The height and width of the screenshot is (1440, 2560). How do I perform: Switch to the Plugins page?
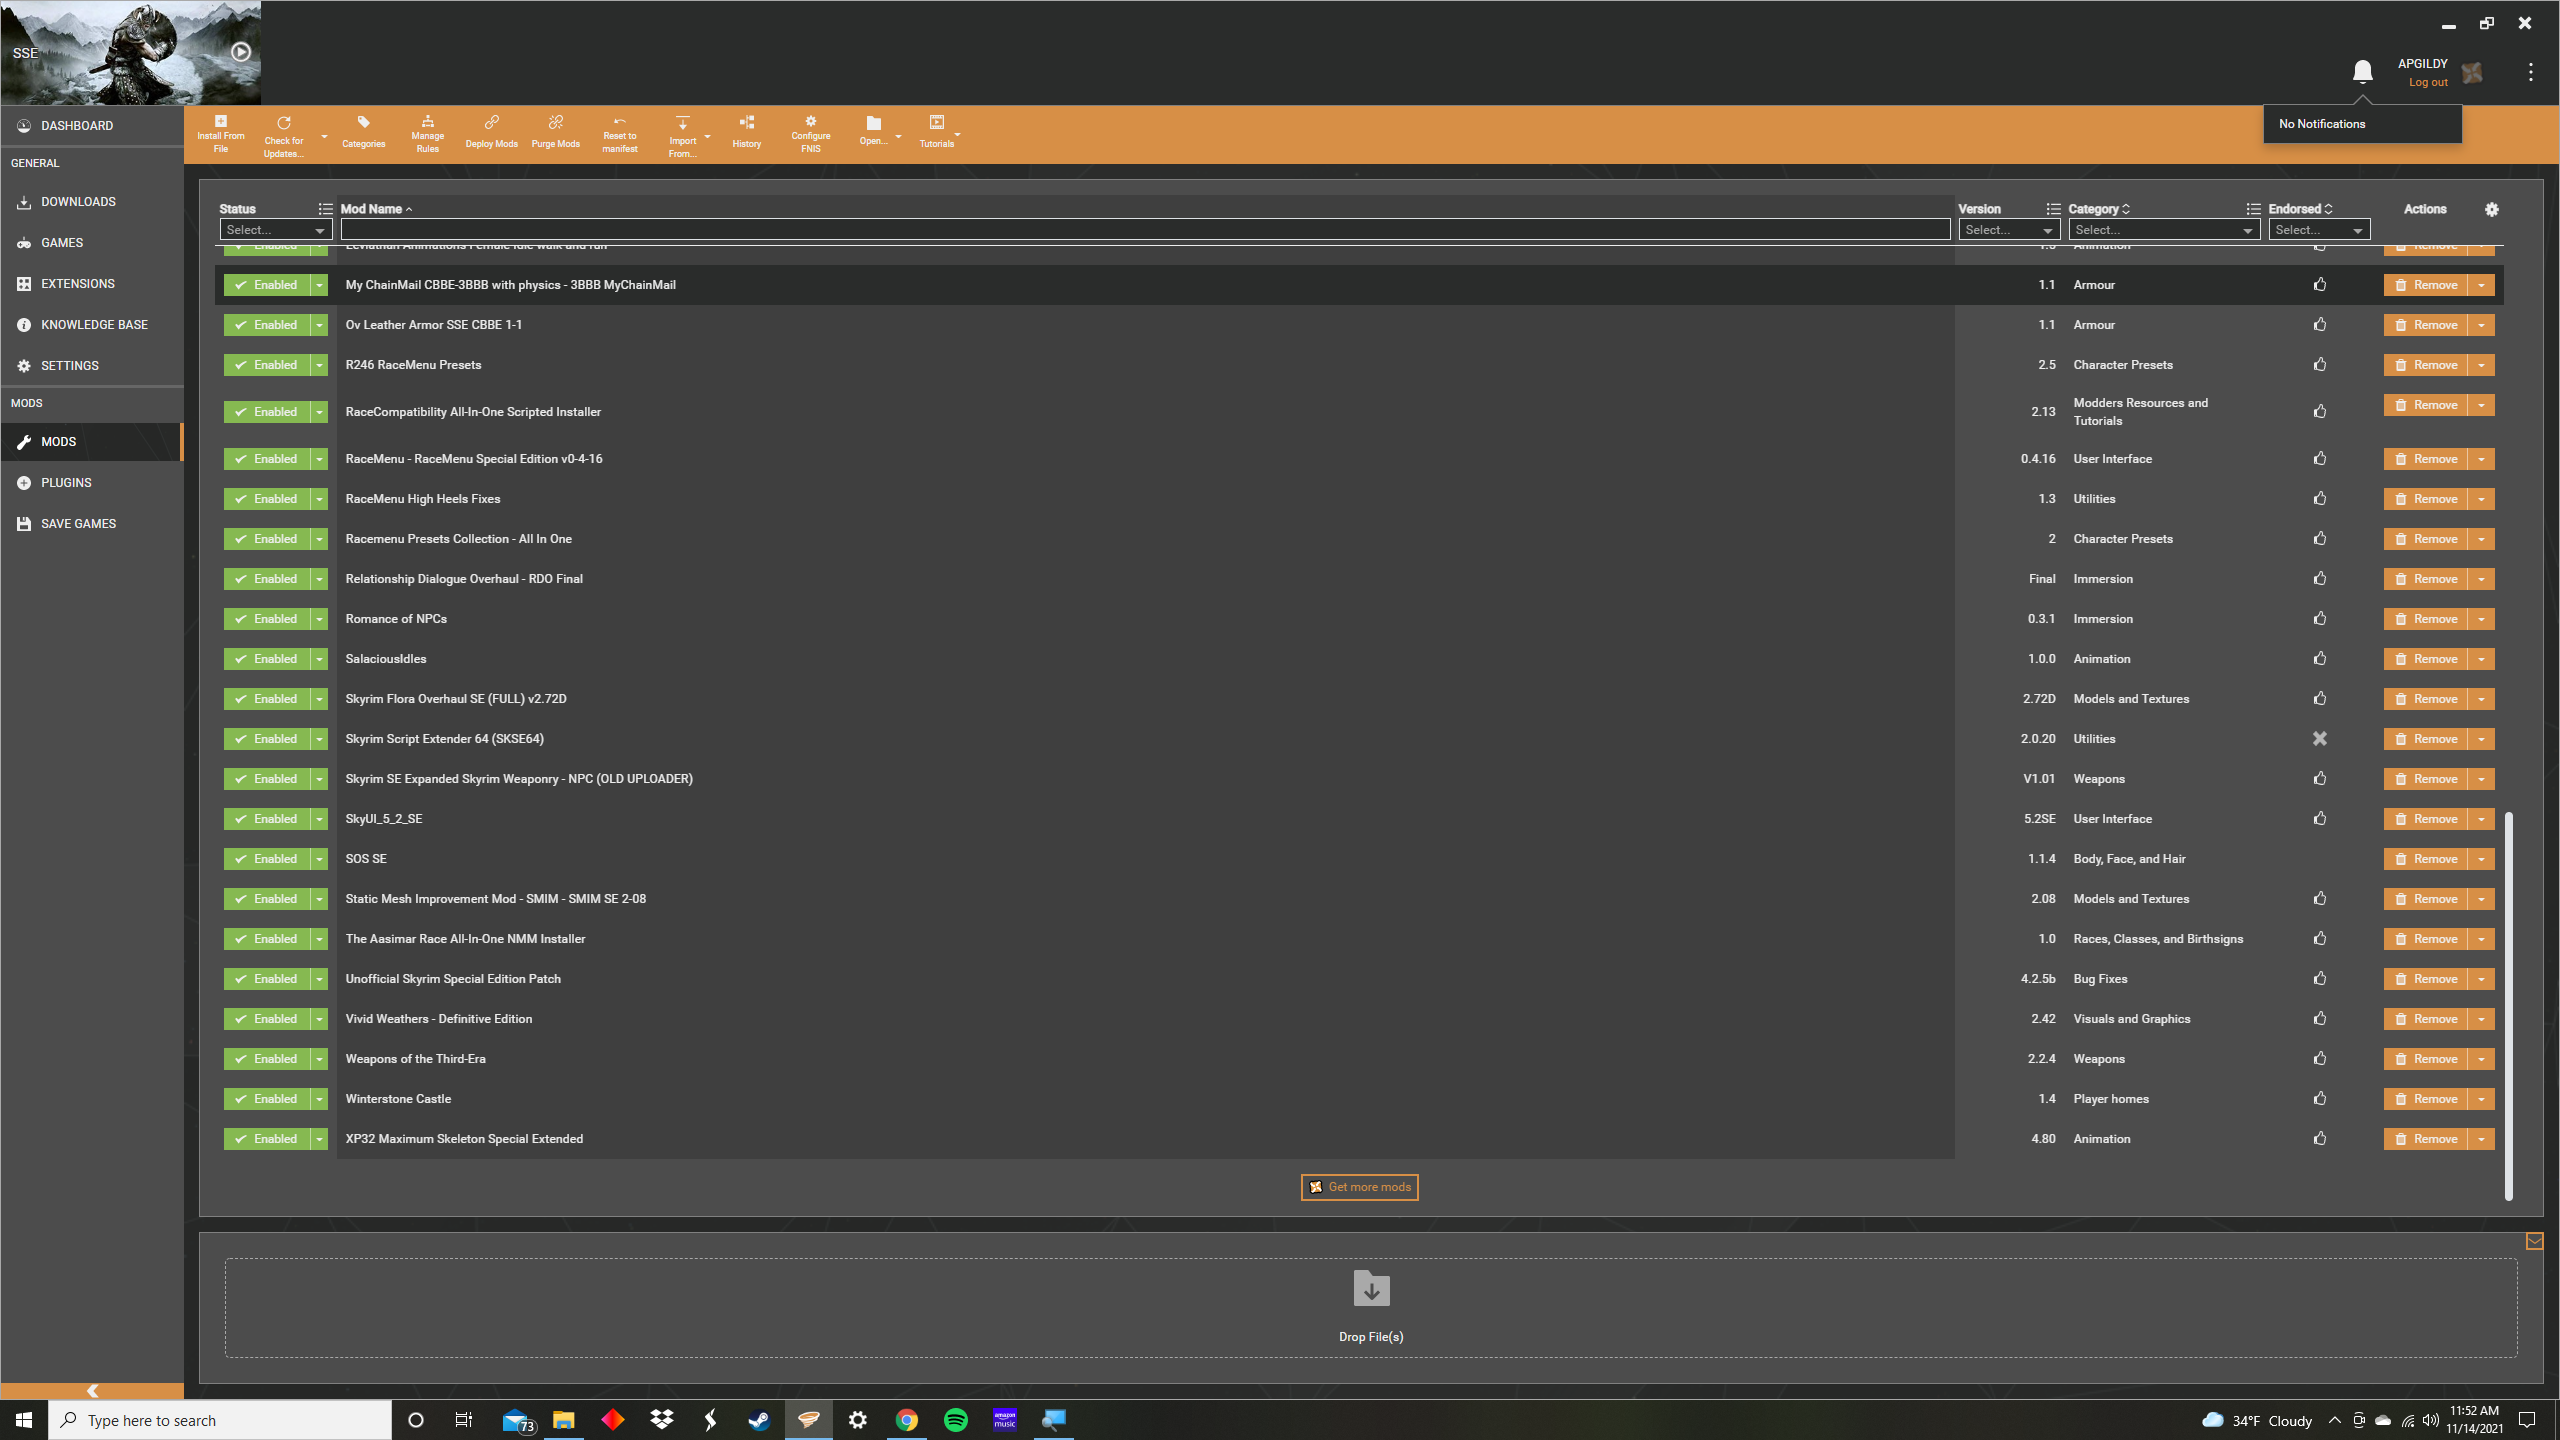tap(91, 482)
